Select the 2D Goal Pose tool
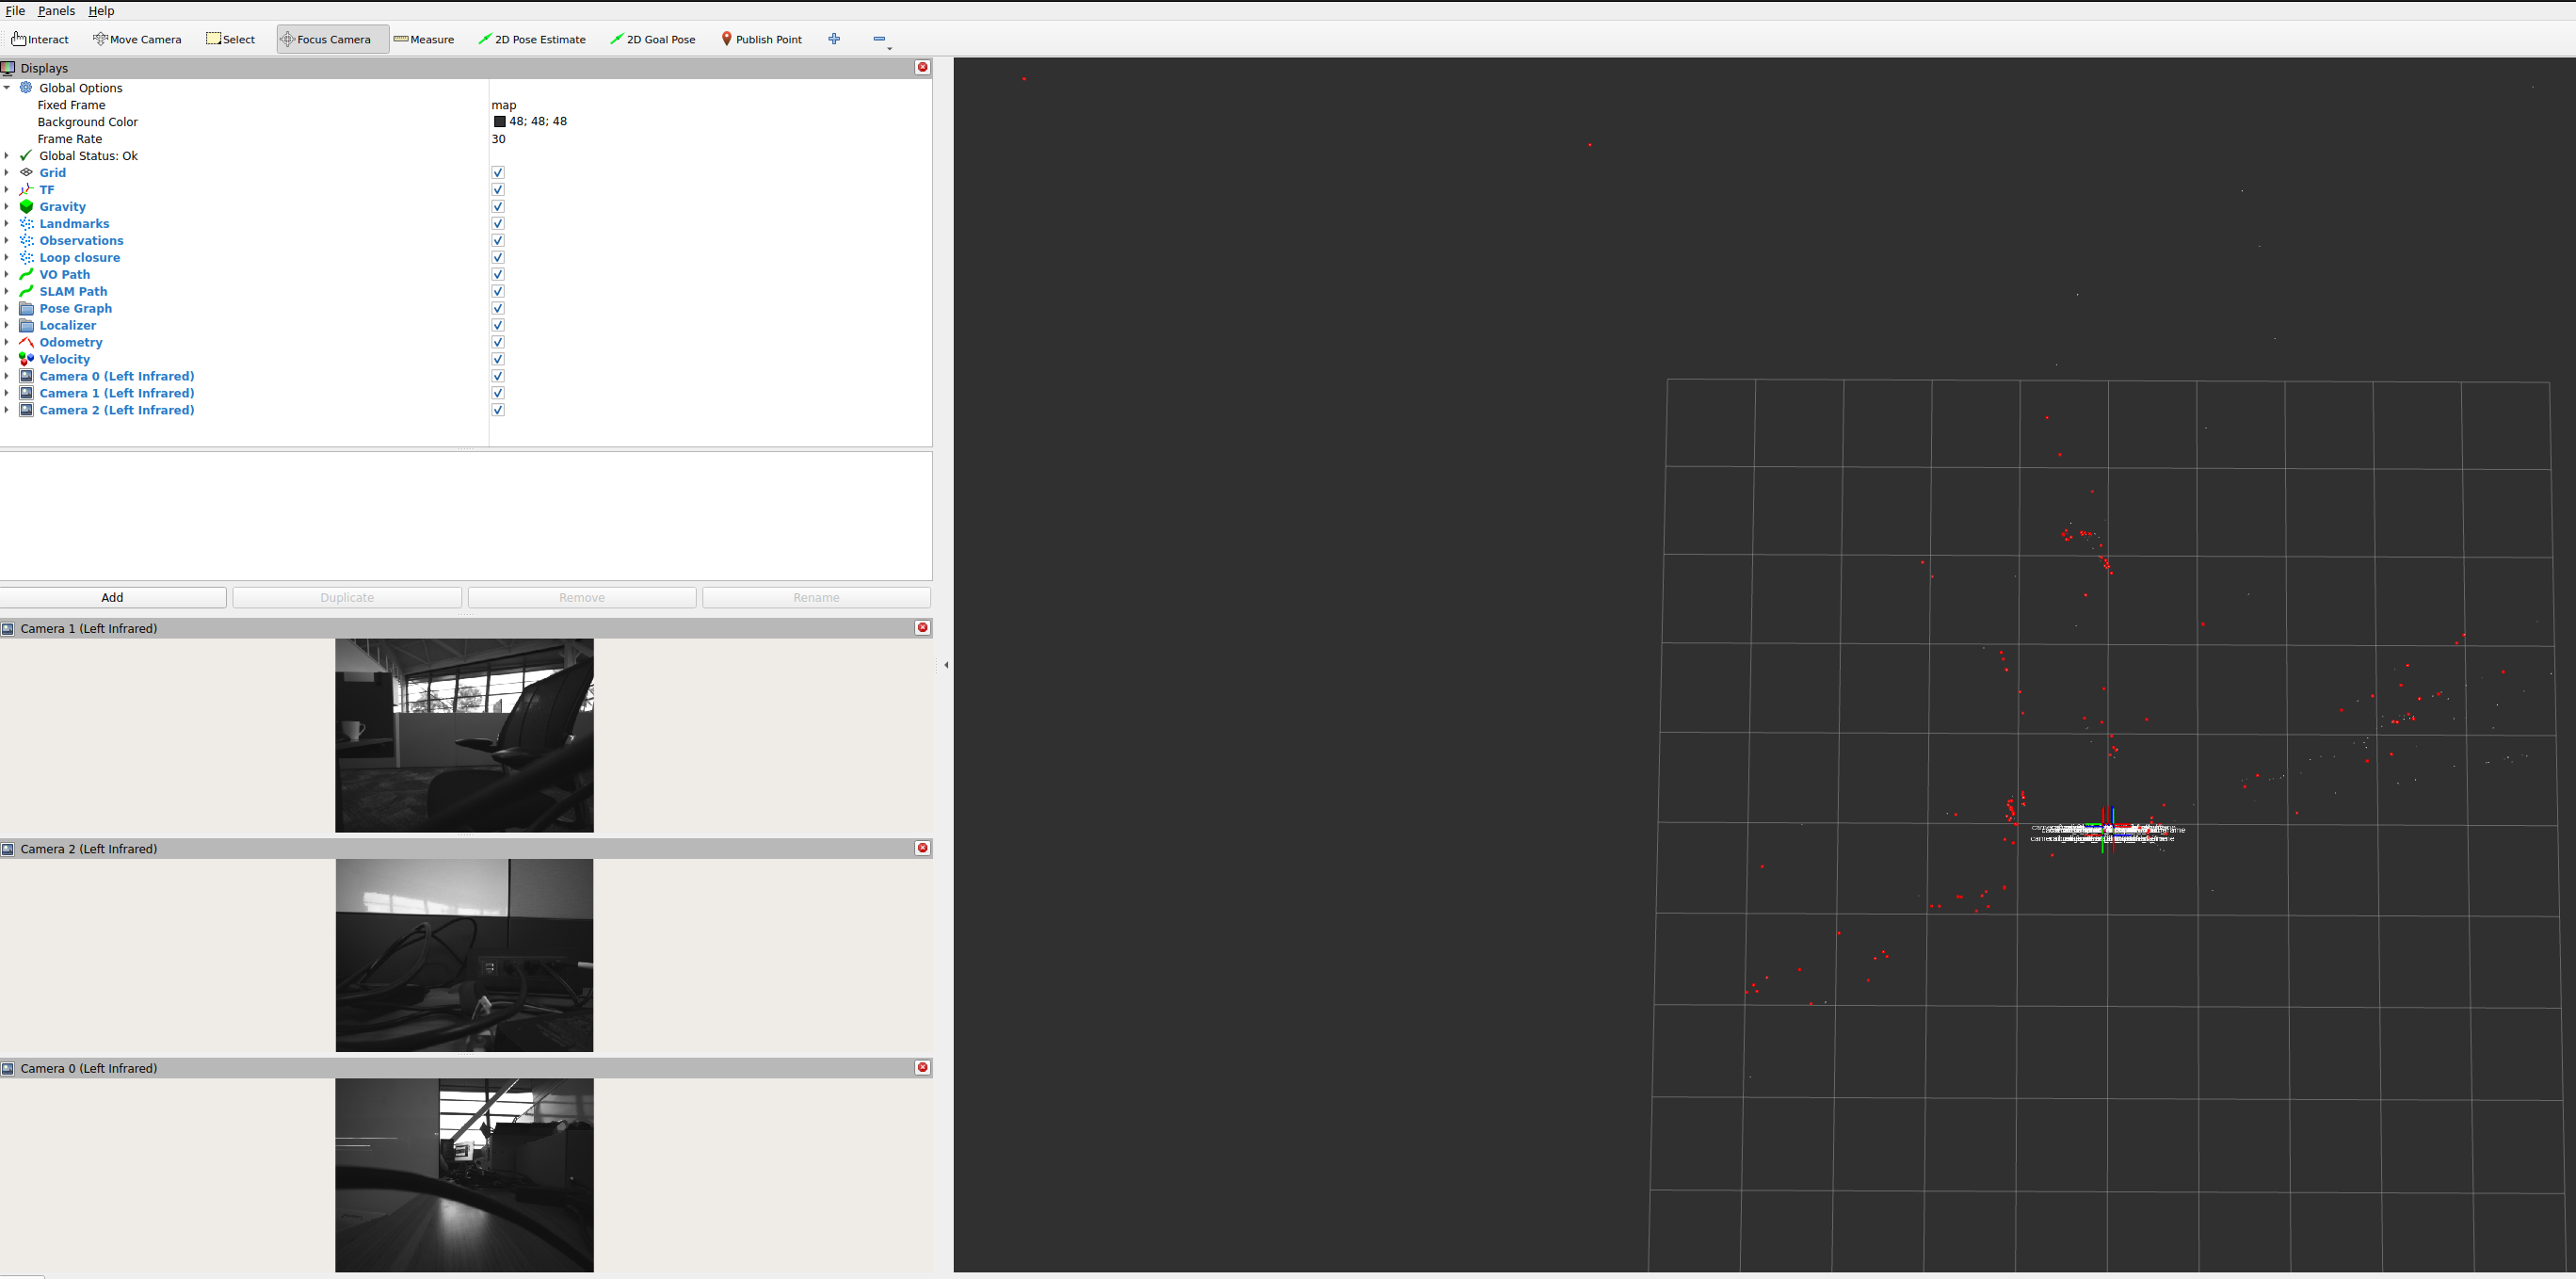 point(652,39)
